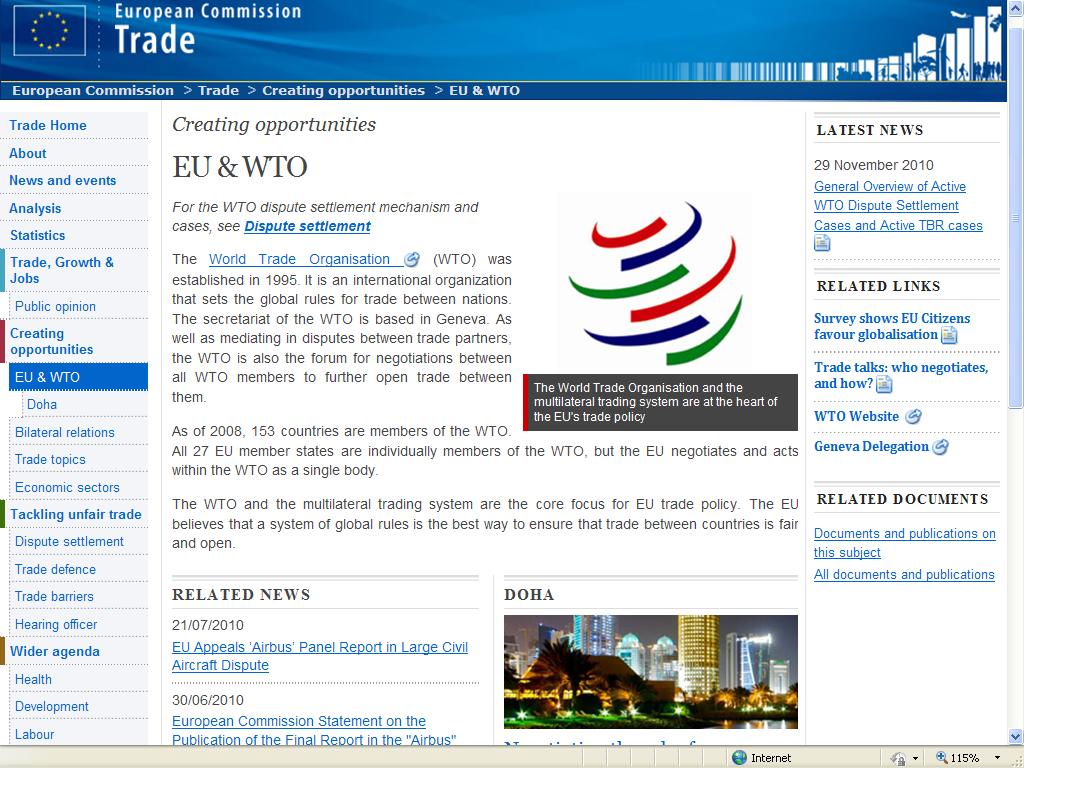Open the 115% zoom level dropdown arrow
The width and height of the screenshot is (1080, 810).
[x=997, y=758]
